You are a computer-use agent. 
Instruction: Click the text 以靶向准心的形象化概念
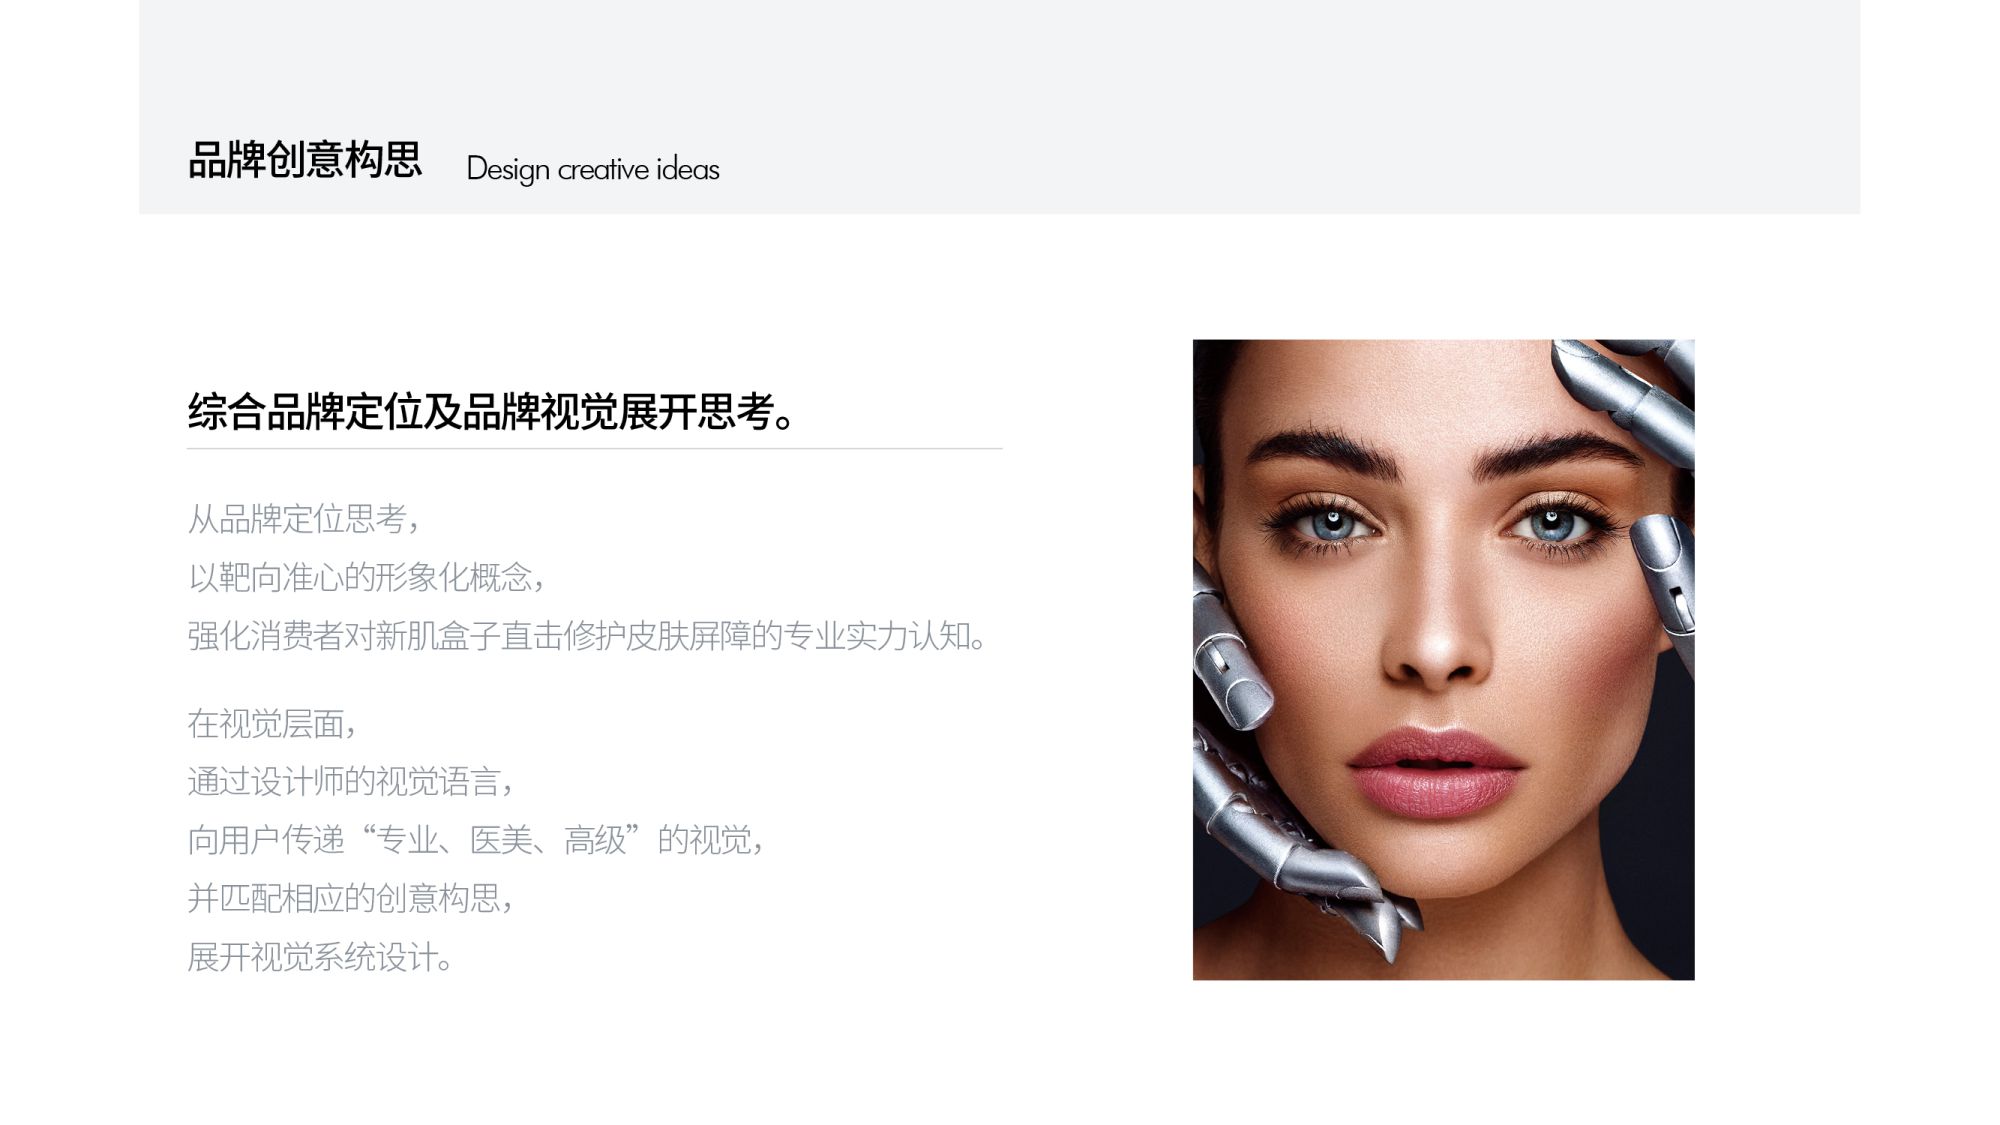click(x=366, y=577)
